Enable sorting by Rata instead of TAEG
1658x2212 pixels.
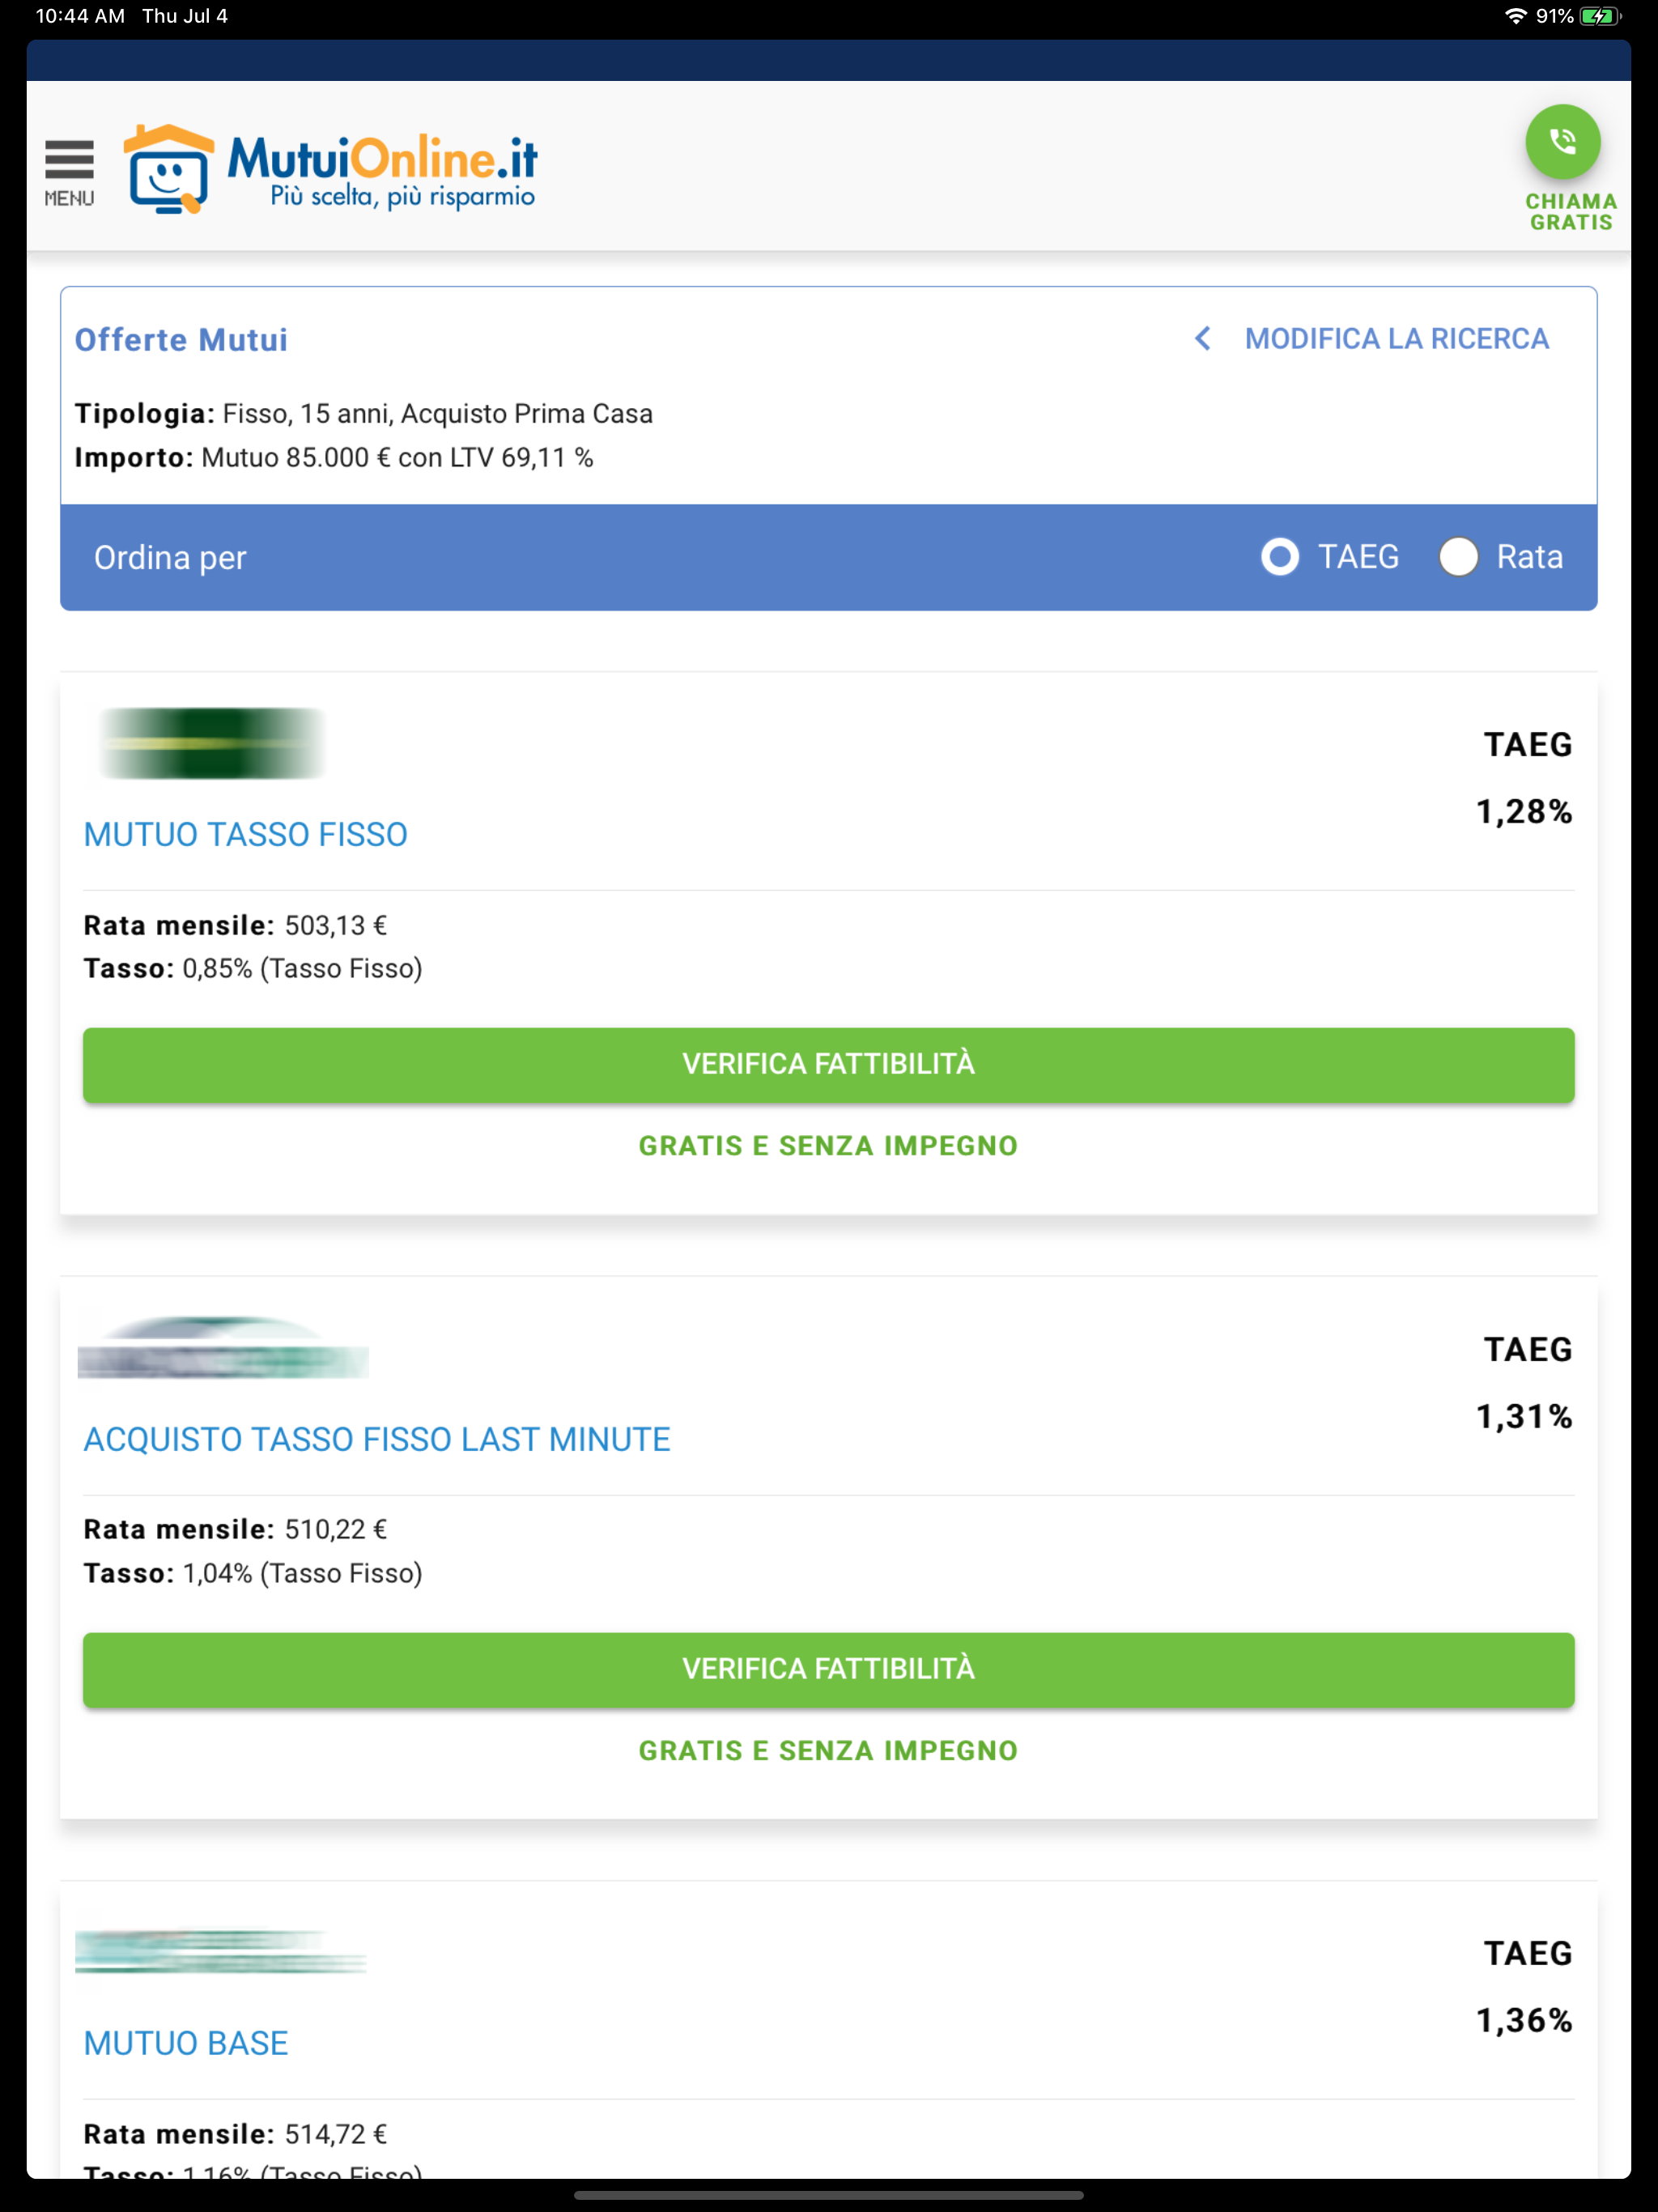click(x=1459, y=557)
